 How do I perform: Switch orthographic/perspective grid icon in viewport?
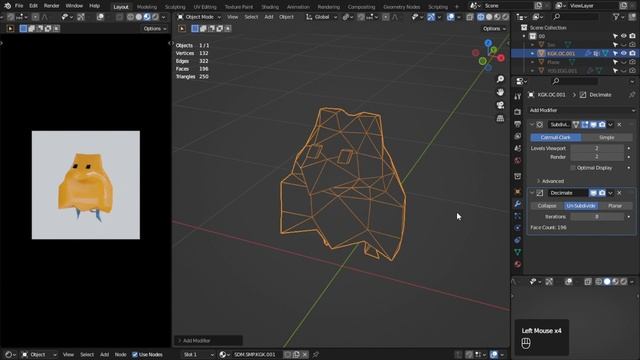[500, 118]
